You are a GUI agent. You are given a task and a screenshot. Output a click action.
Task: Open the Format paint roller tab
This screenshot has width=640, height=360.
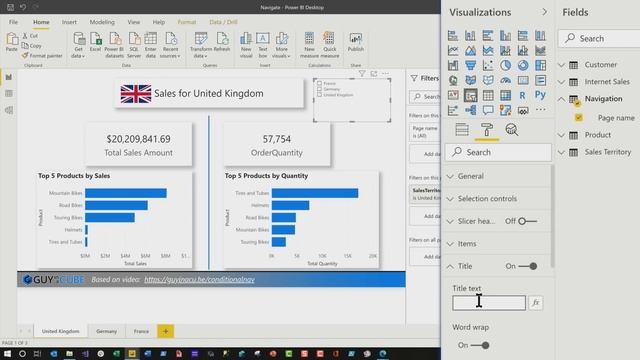(x=487, y=130)
